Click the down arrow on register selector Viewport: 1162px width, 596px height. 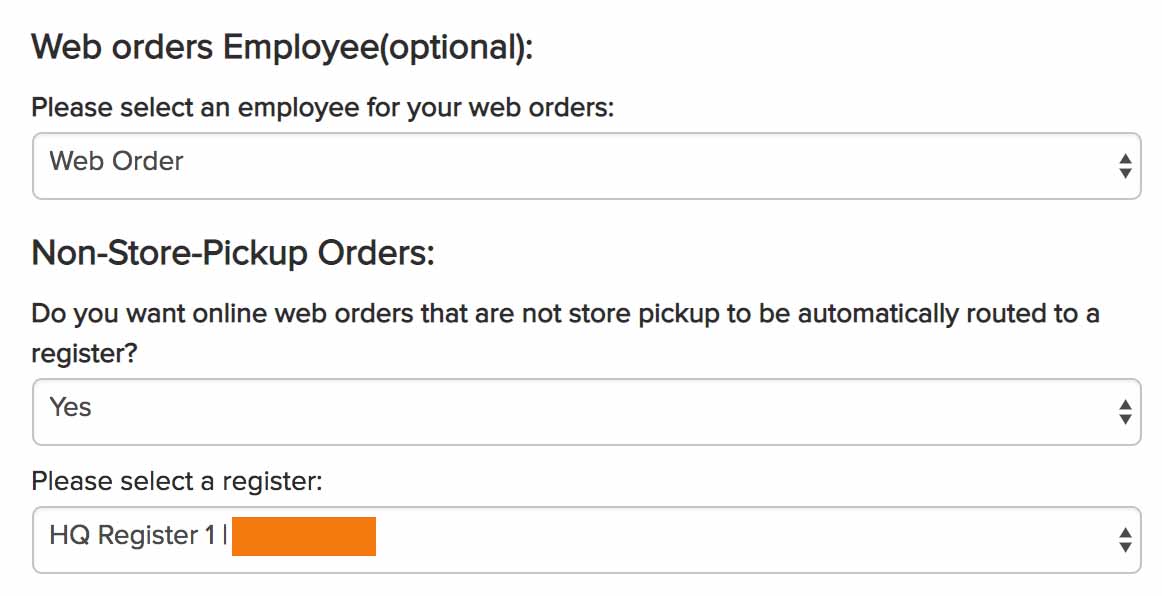[1125, 547]
